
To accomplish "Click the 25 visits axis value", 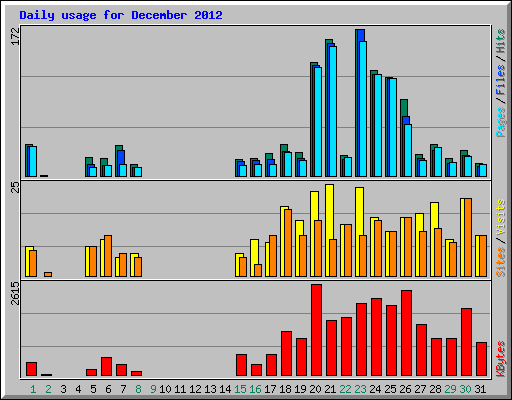I will [15, 187].
